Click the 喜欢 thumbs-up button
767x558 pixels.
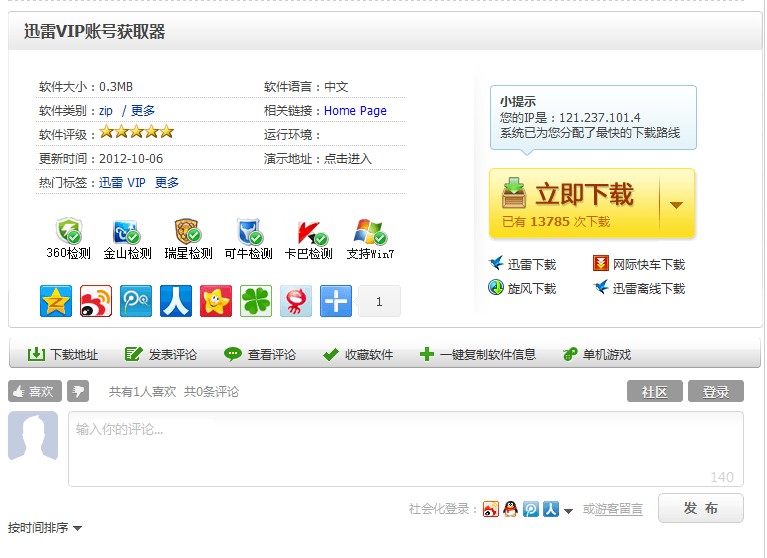click(35, 391)
